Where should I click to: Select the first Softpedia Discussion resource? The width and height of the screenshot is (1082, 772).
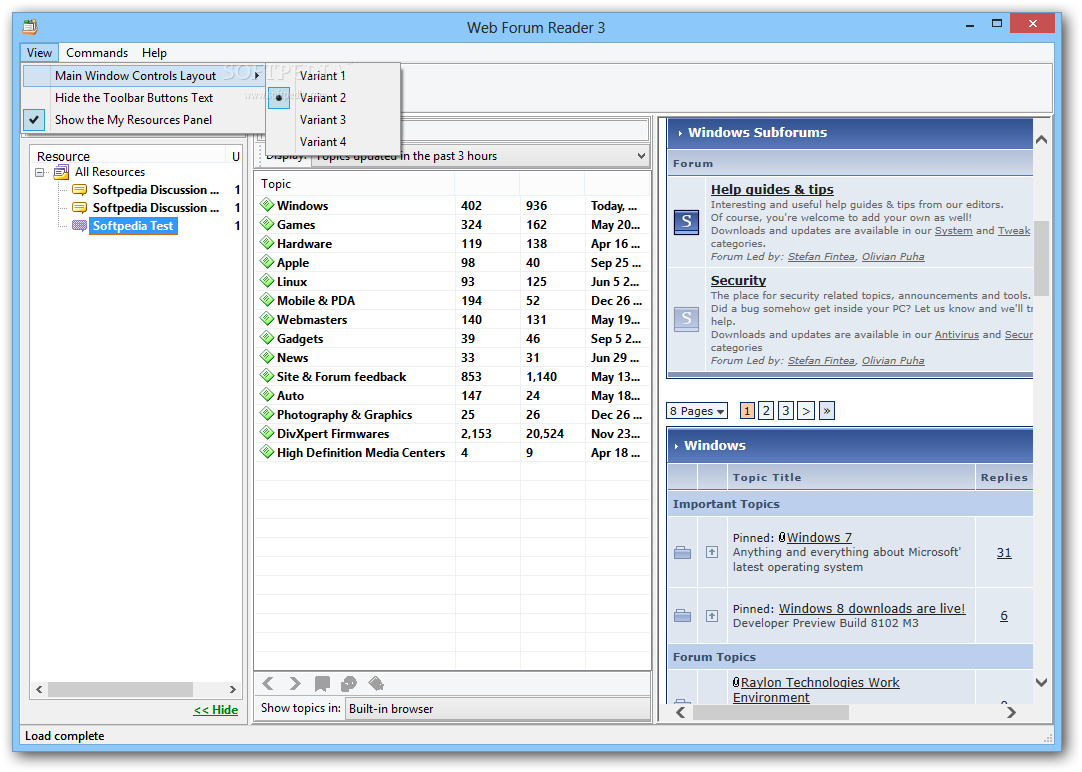(x=156, y=190)
